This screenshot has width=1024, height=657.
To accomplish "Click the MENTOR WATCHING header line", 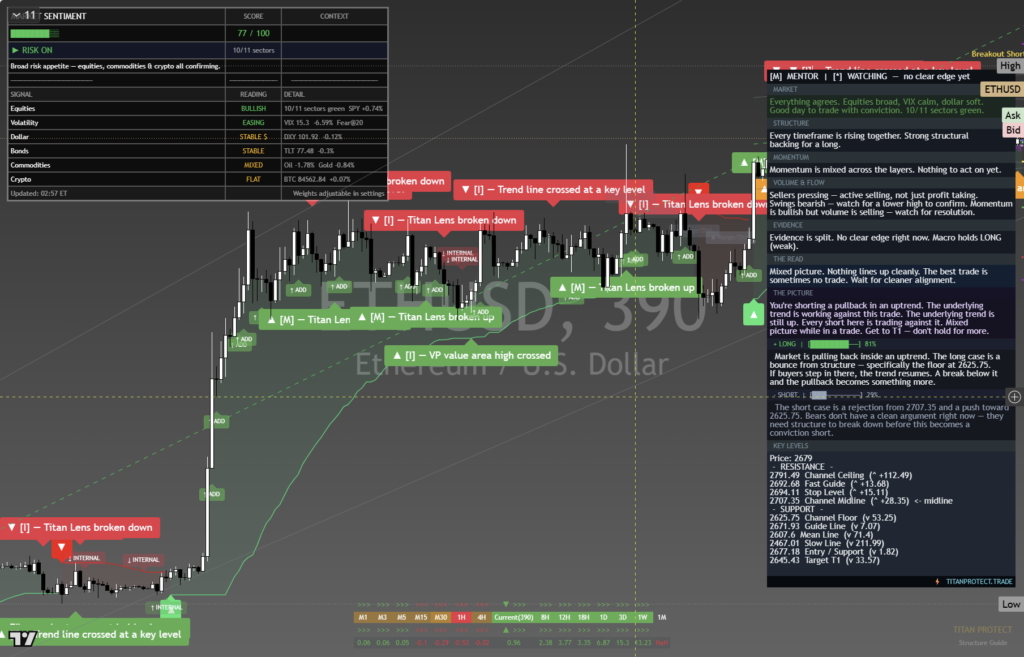I will [869, 76].
